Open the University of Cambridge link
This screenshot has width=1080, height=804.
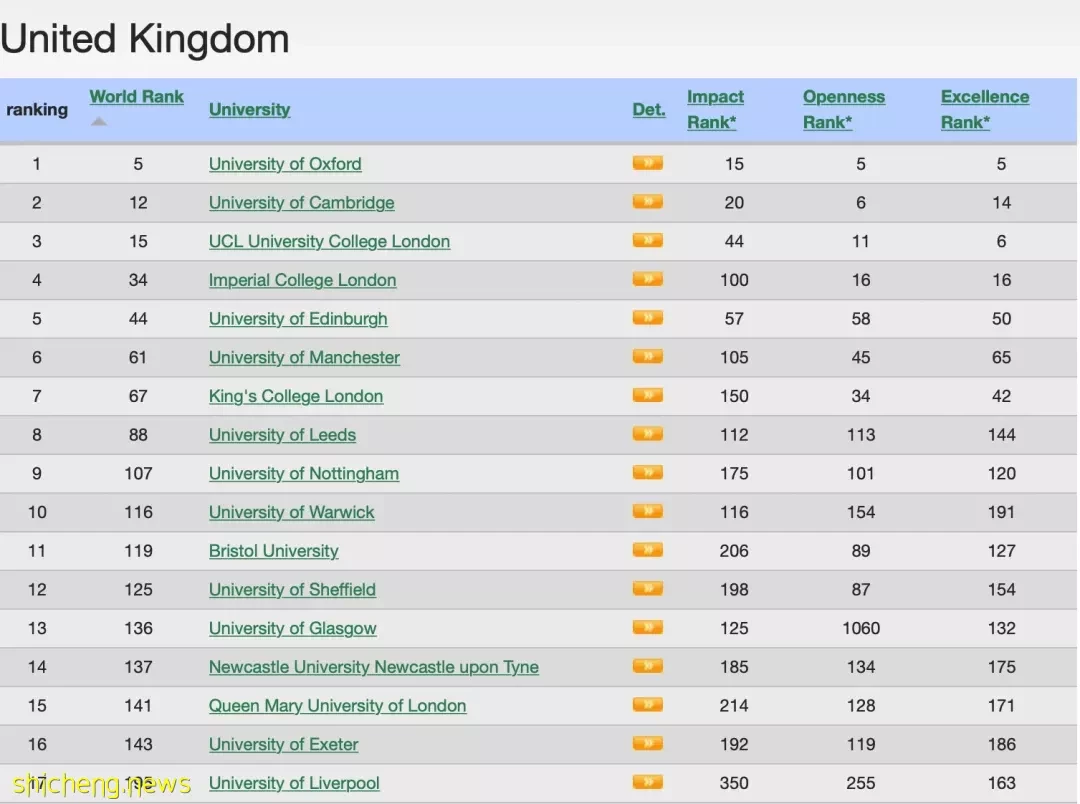[302, 203]
